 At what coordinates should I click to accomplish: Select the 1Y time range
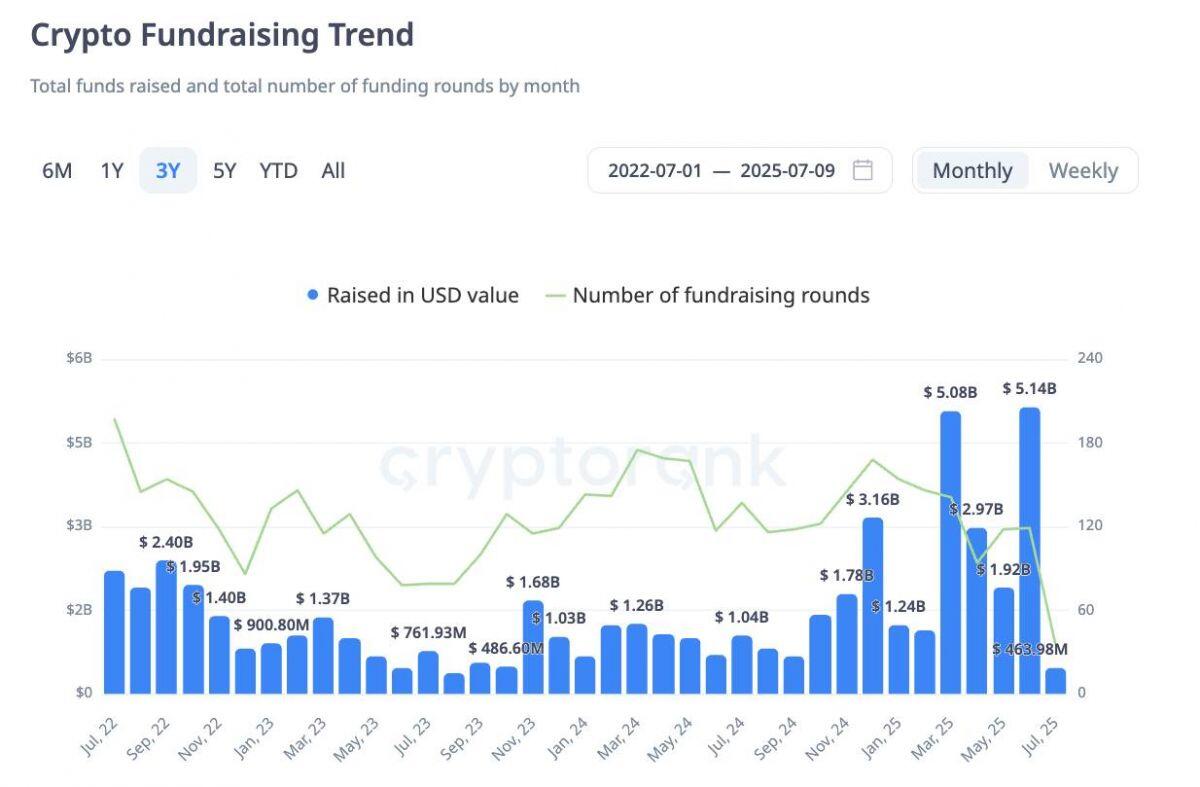click(x=112, y=171)
